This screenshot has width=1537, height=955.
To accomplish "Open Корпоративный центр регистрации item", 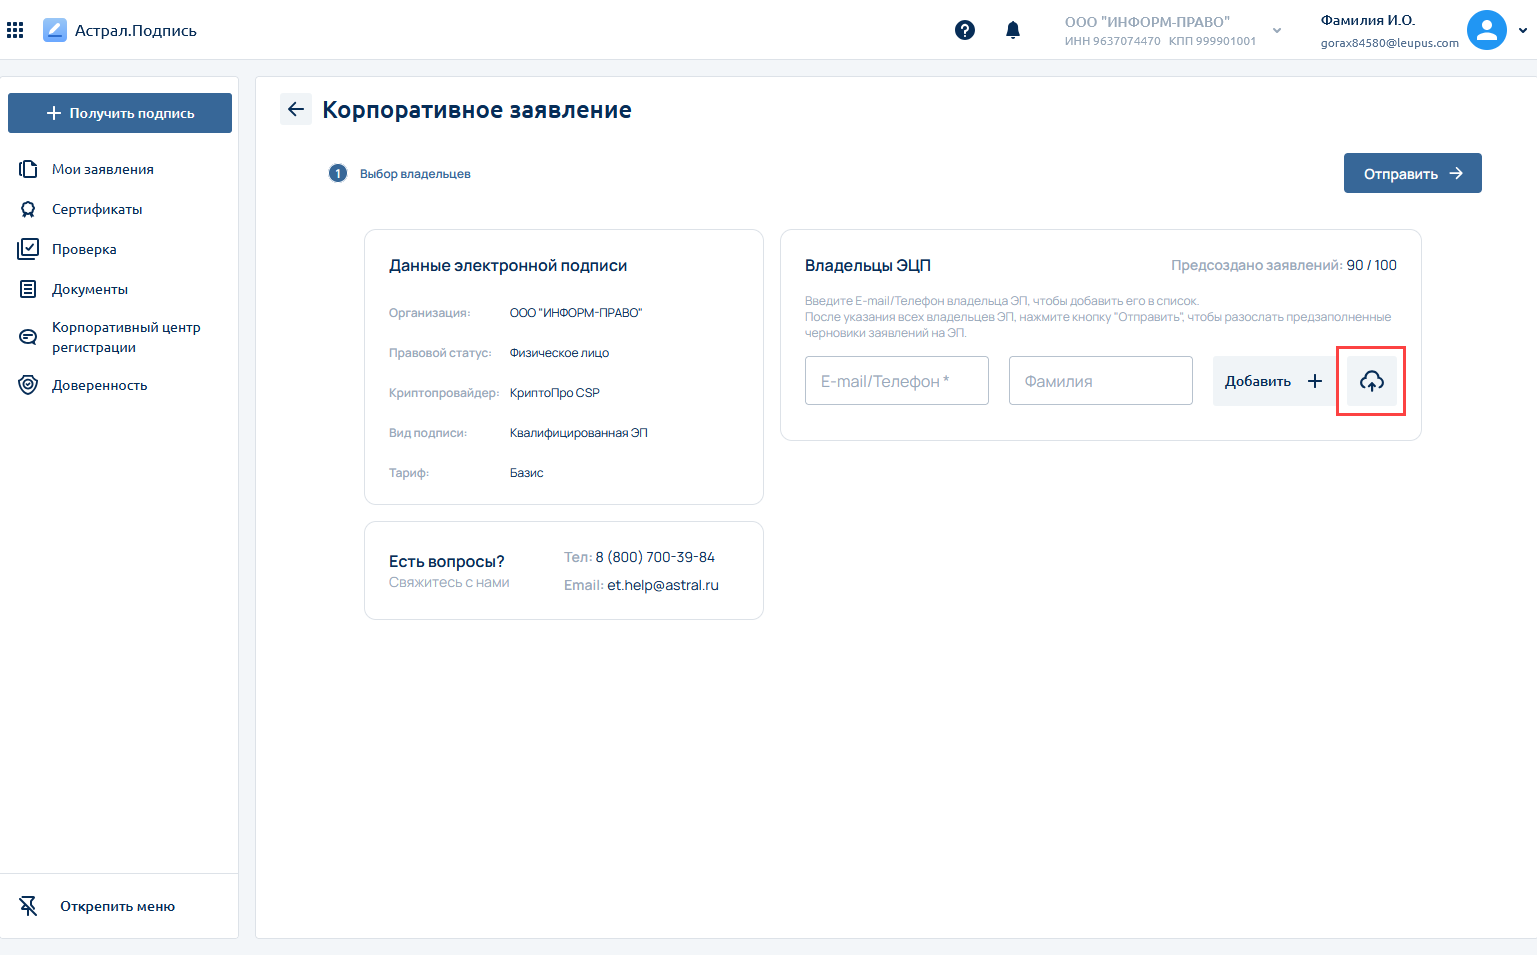I will pos(126,337).
